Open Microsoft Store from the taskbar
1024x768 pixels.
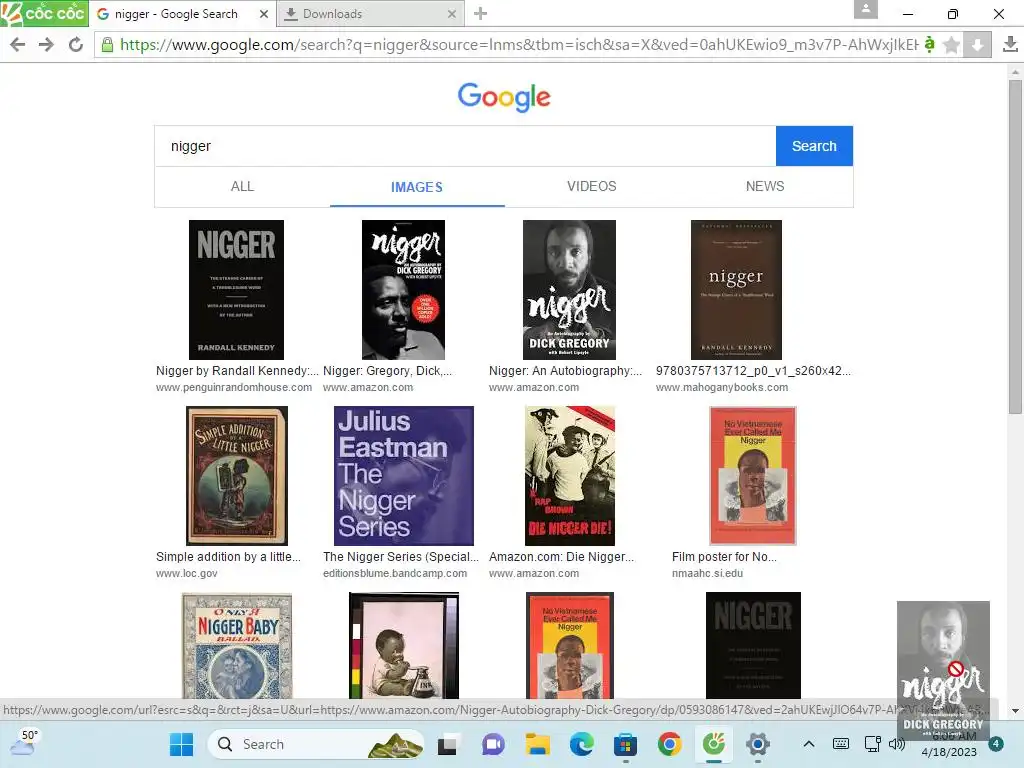click(x=625, y=744)
